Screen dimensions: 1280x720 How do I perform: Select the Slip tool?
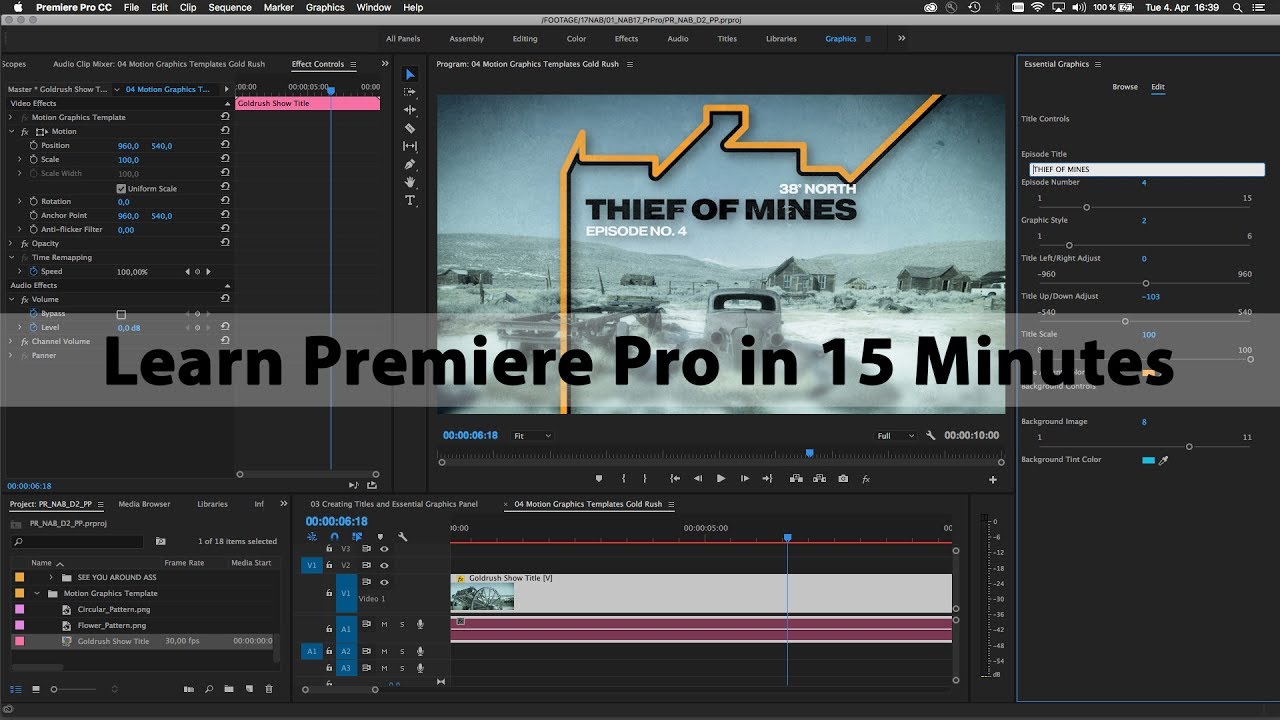point(410,146)
